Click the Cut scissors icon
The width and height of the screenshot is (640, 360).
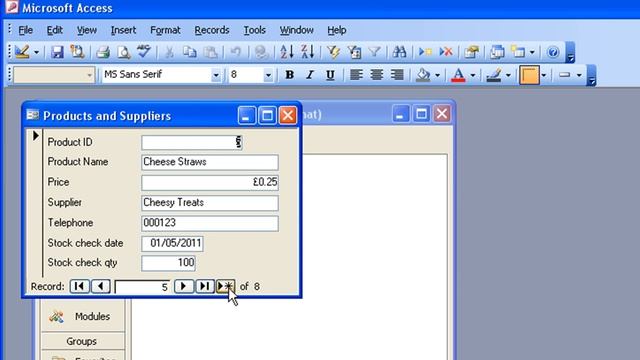[x=169, y=52]
